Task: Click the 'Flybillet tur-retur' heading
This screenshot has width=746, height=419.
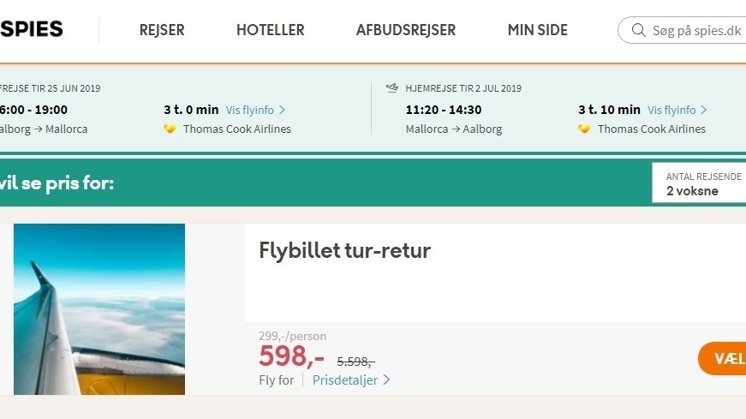Action: point(345,250)
